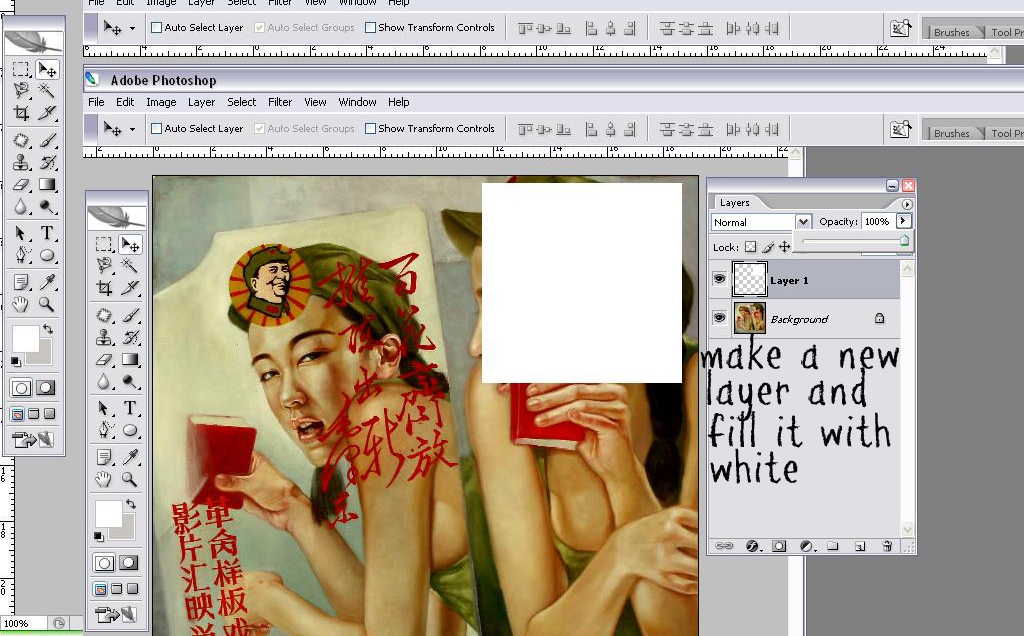Screen dimensions: 1024x636
Task: Select the Slice tool in the far-left toolbox
Action: [46, 112]
